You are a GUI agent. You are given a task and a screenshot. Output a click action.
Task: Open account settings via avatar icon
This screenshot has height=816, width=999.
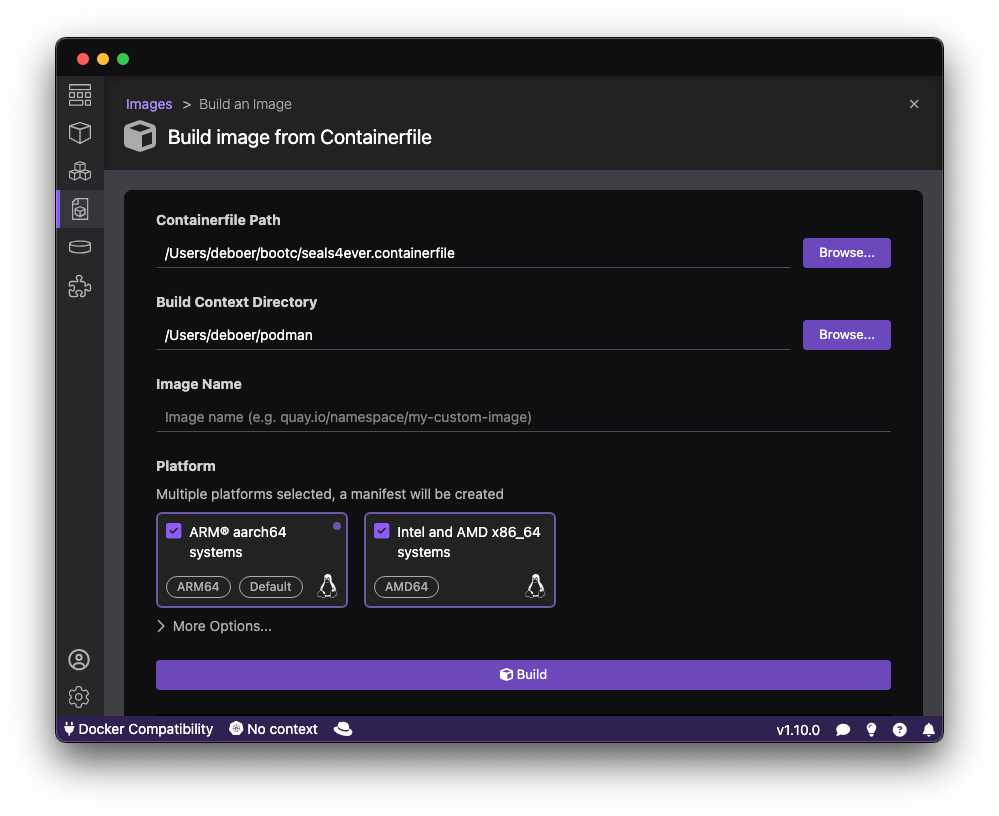[80, 659]
